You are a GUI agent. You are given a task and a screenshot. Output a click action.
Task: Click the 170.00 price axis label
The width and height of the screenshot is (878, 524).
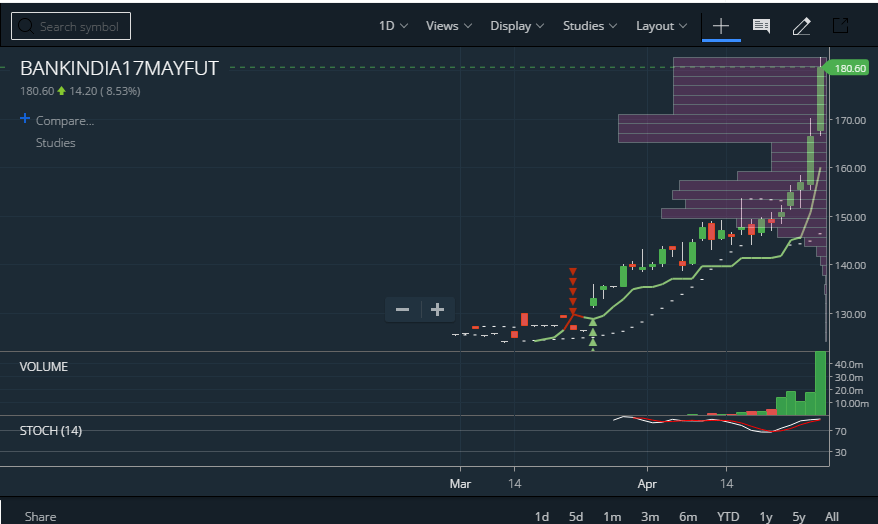pyautogui.click(x=850, y=120)
